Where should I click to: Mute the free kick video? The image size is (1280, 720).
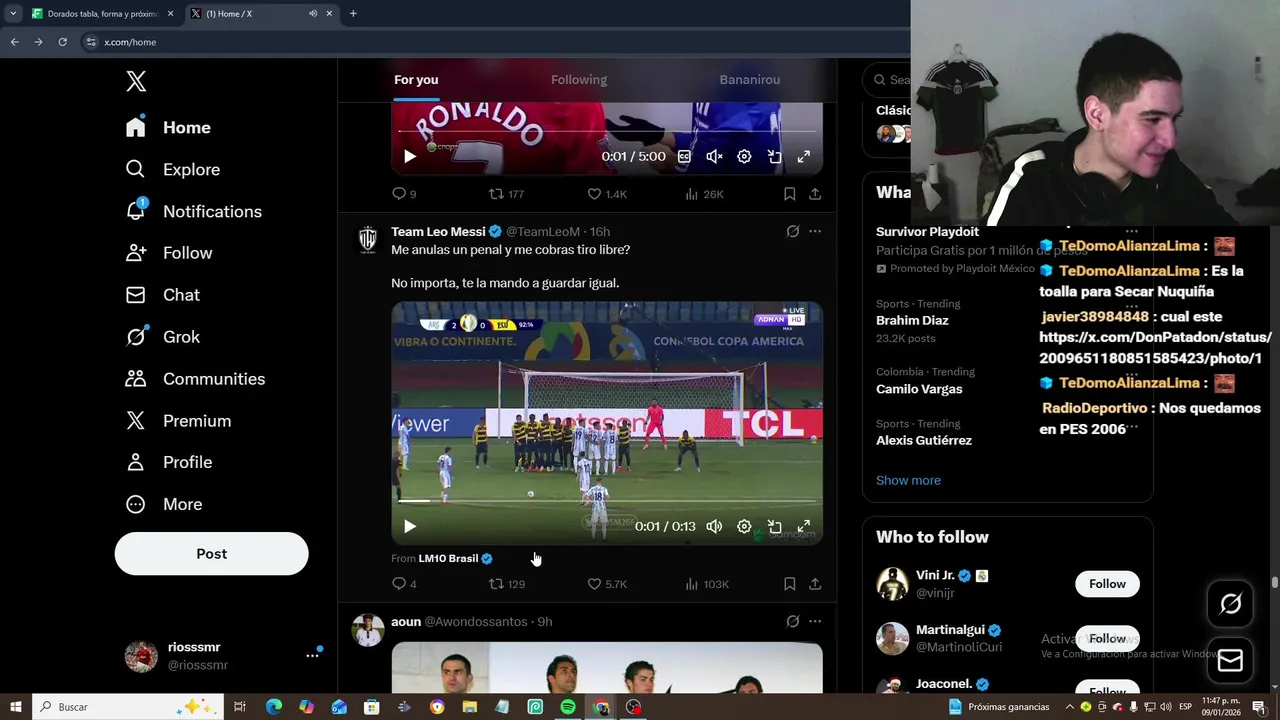coord(714,527)
